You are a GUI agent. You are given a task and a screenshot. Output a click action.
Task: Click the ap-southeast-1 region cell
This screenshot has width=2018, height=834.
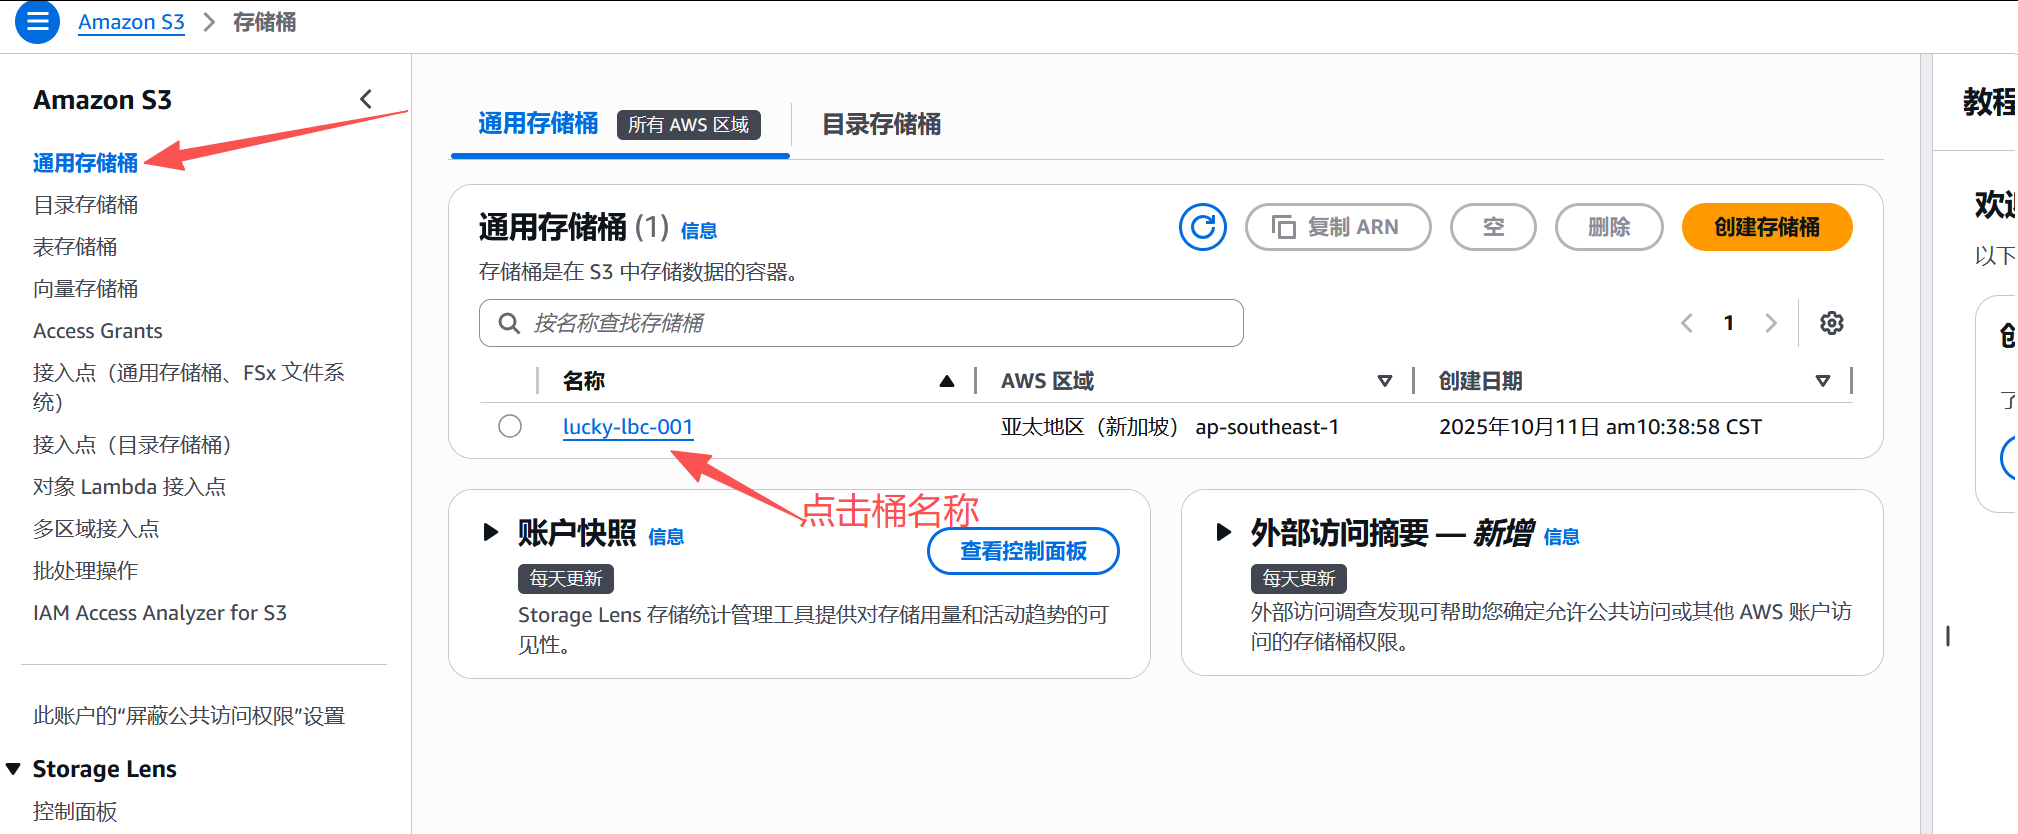[x=1170, y=427]
